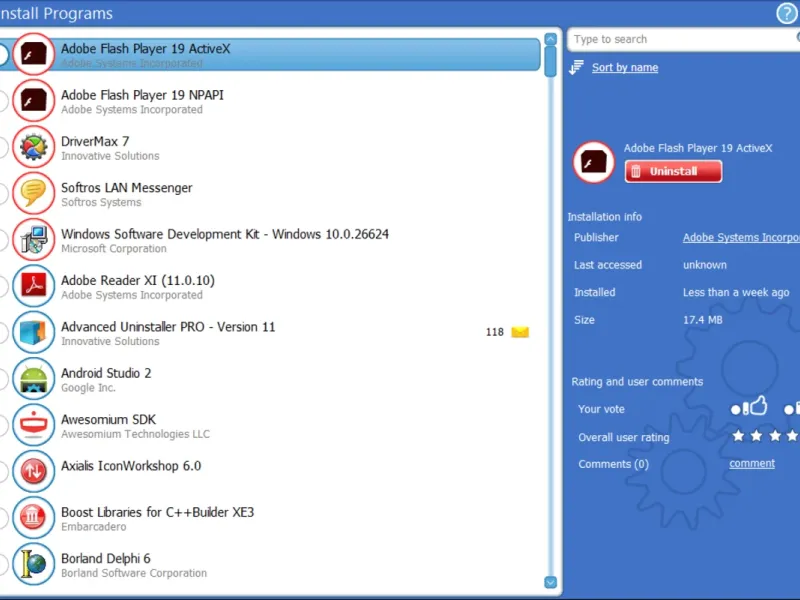Click the 17.4 MB size value
Viewport: 800px width, 600px height.
click(703, 320)
